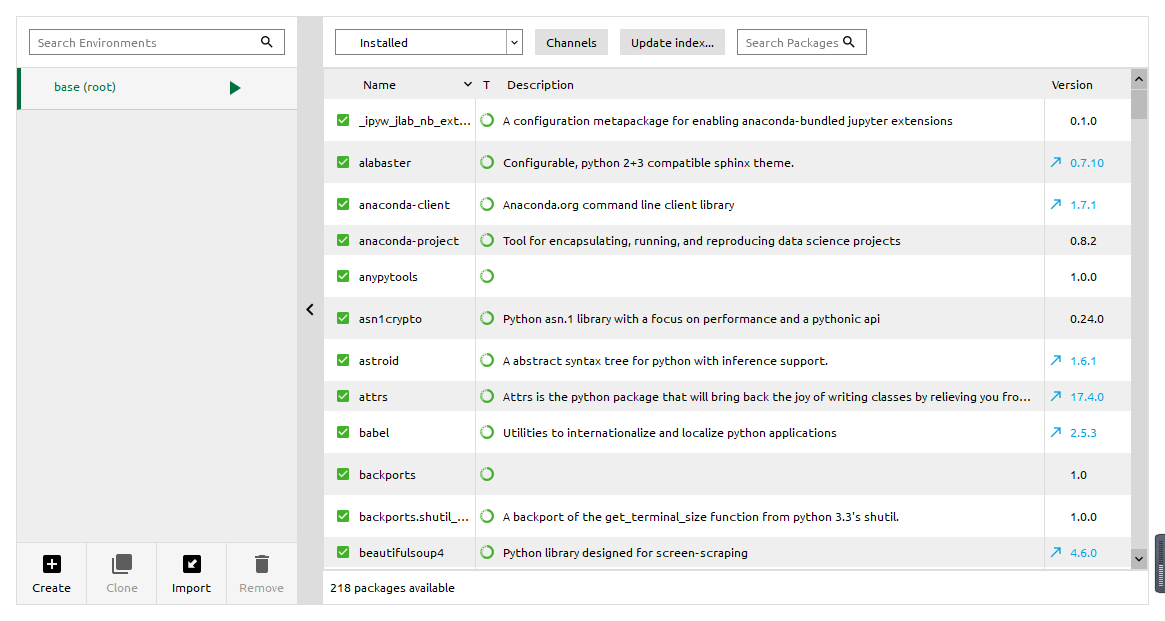Click the update arrow icon for babel
Screen dimensions: 1165x621
pyautogui.click(x=1056, y=432)
